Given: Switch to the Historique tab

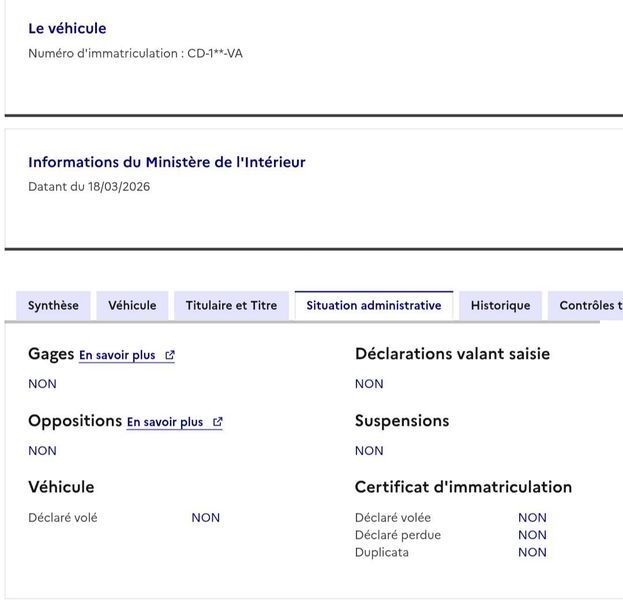Looking at the screenshot, I should (500, 305).
